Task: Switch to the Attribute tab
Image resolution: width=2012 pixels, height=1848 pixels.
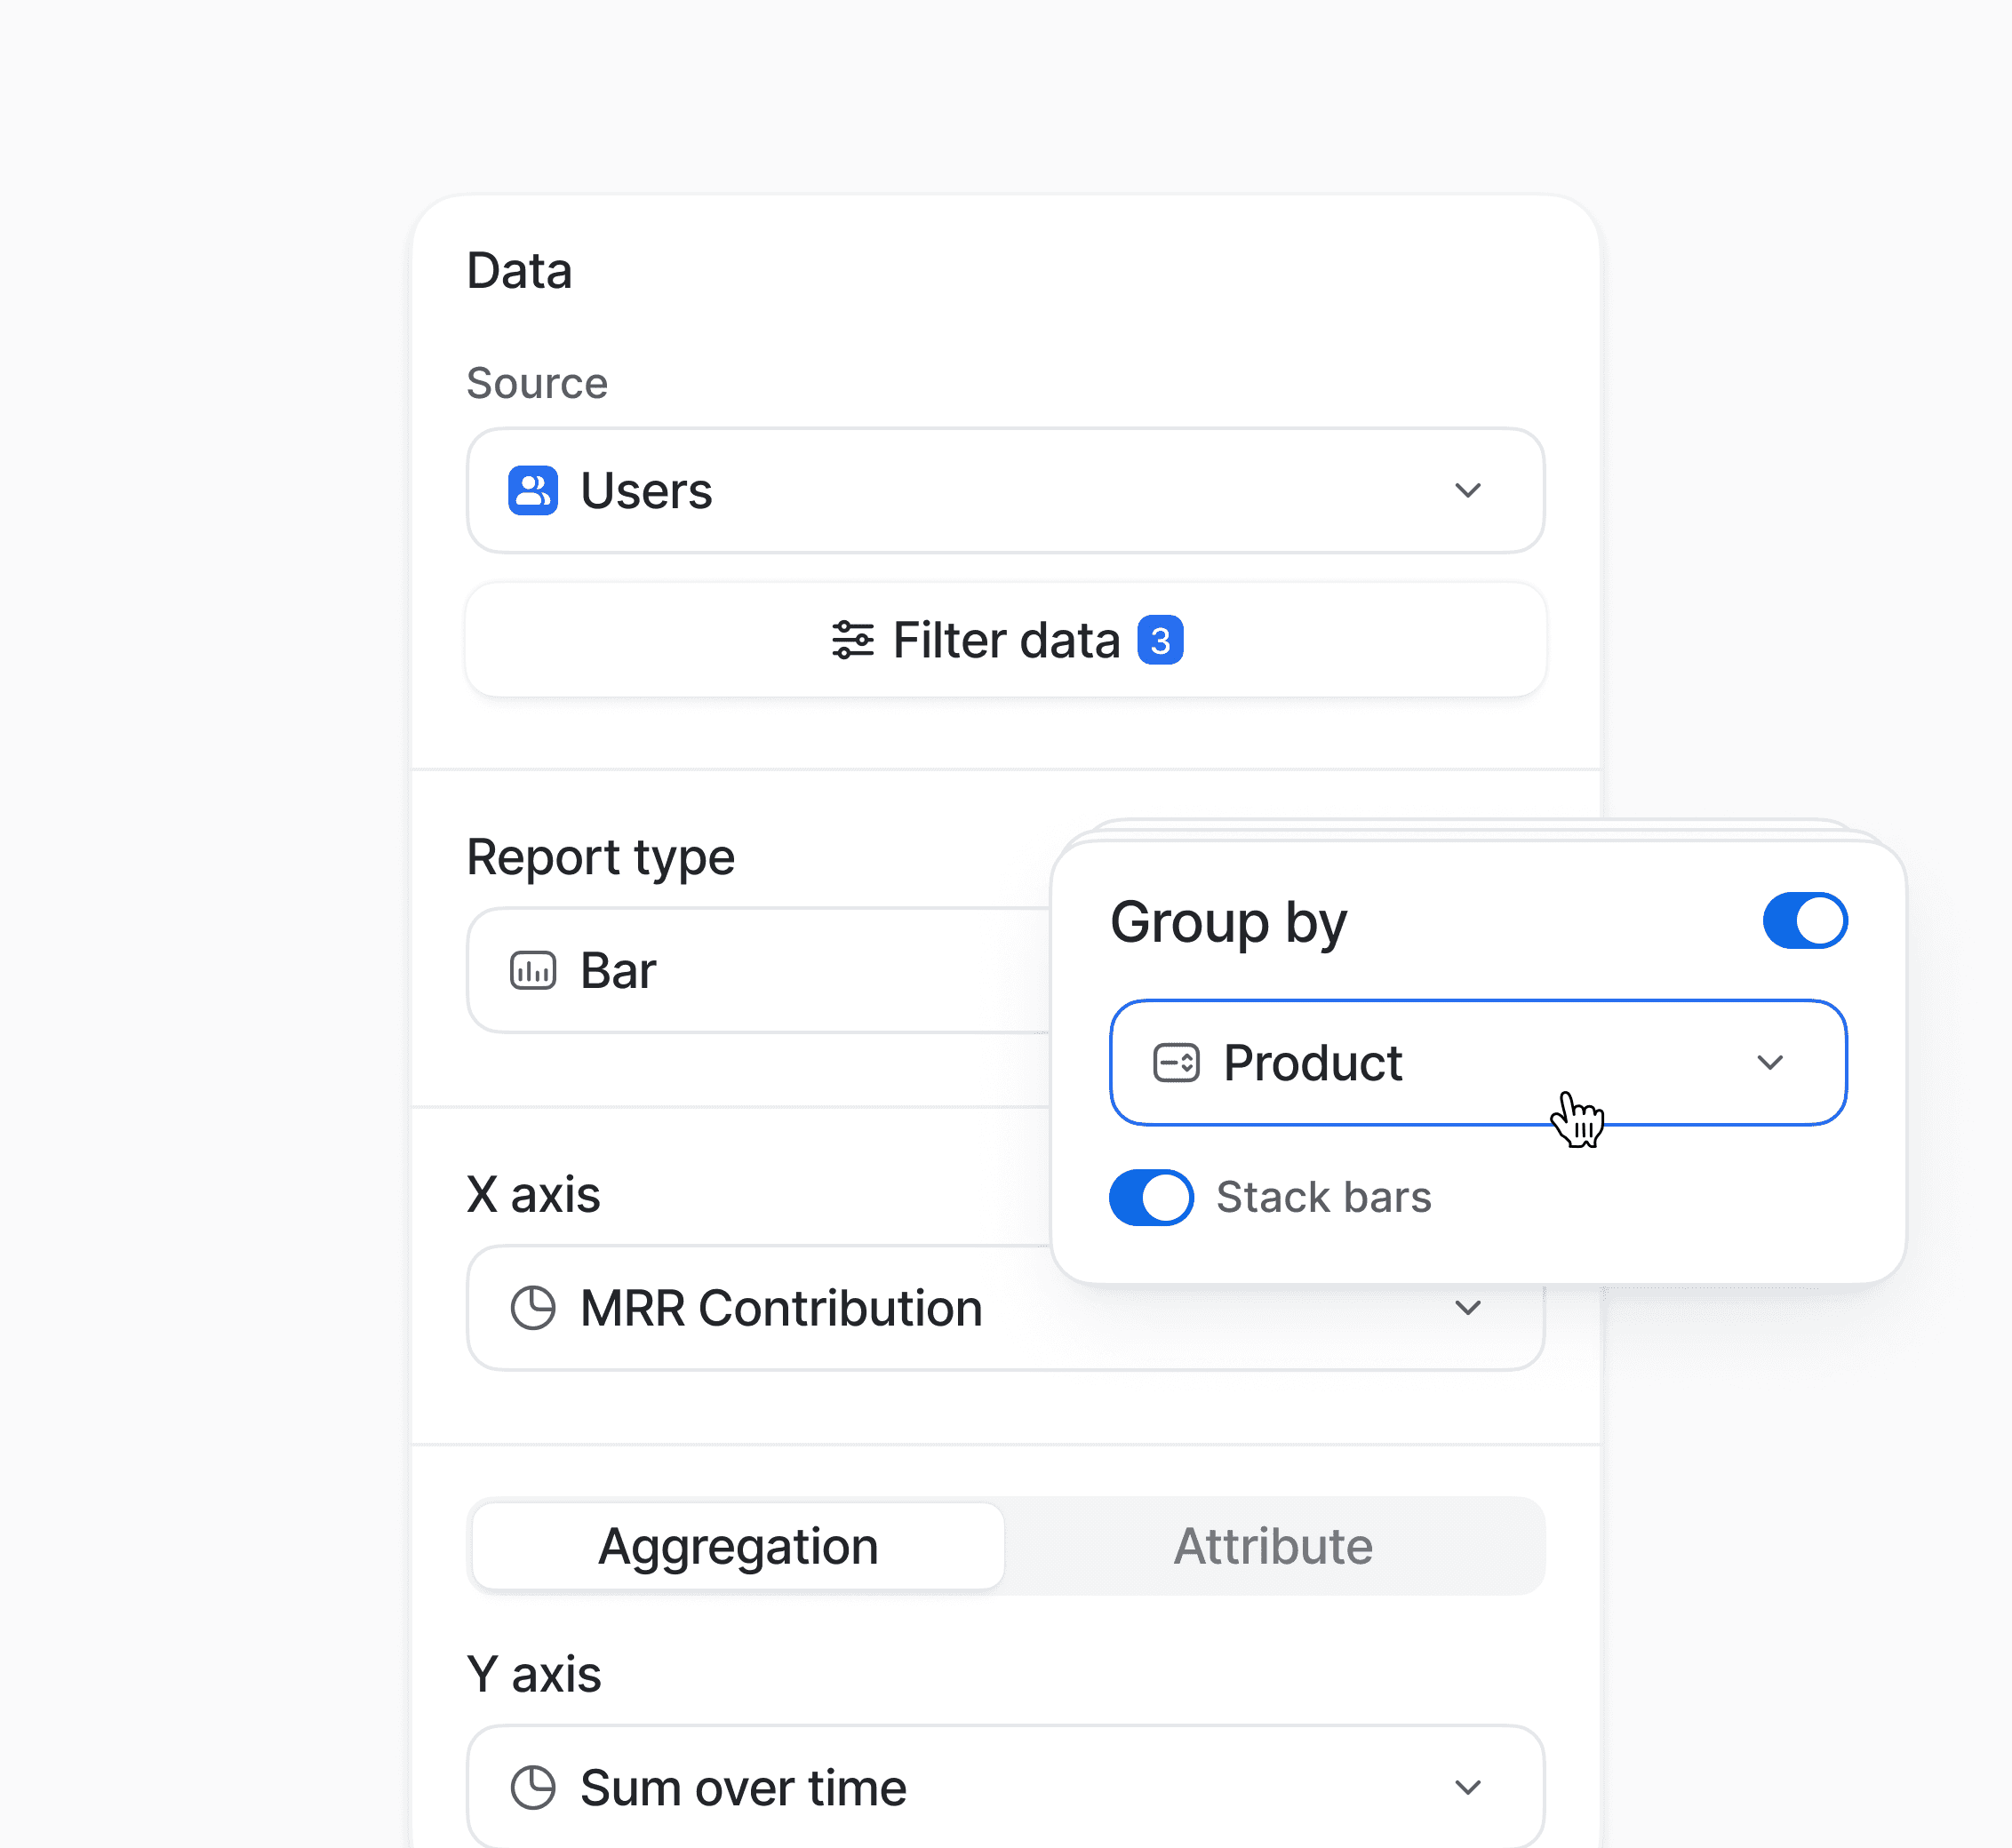Action: tap(1273, 1546)
